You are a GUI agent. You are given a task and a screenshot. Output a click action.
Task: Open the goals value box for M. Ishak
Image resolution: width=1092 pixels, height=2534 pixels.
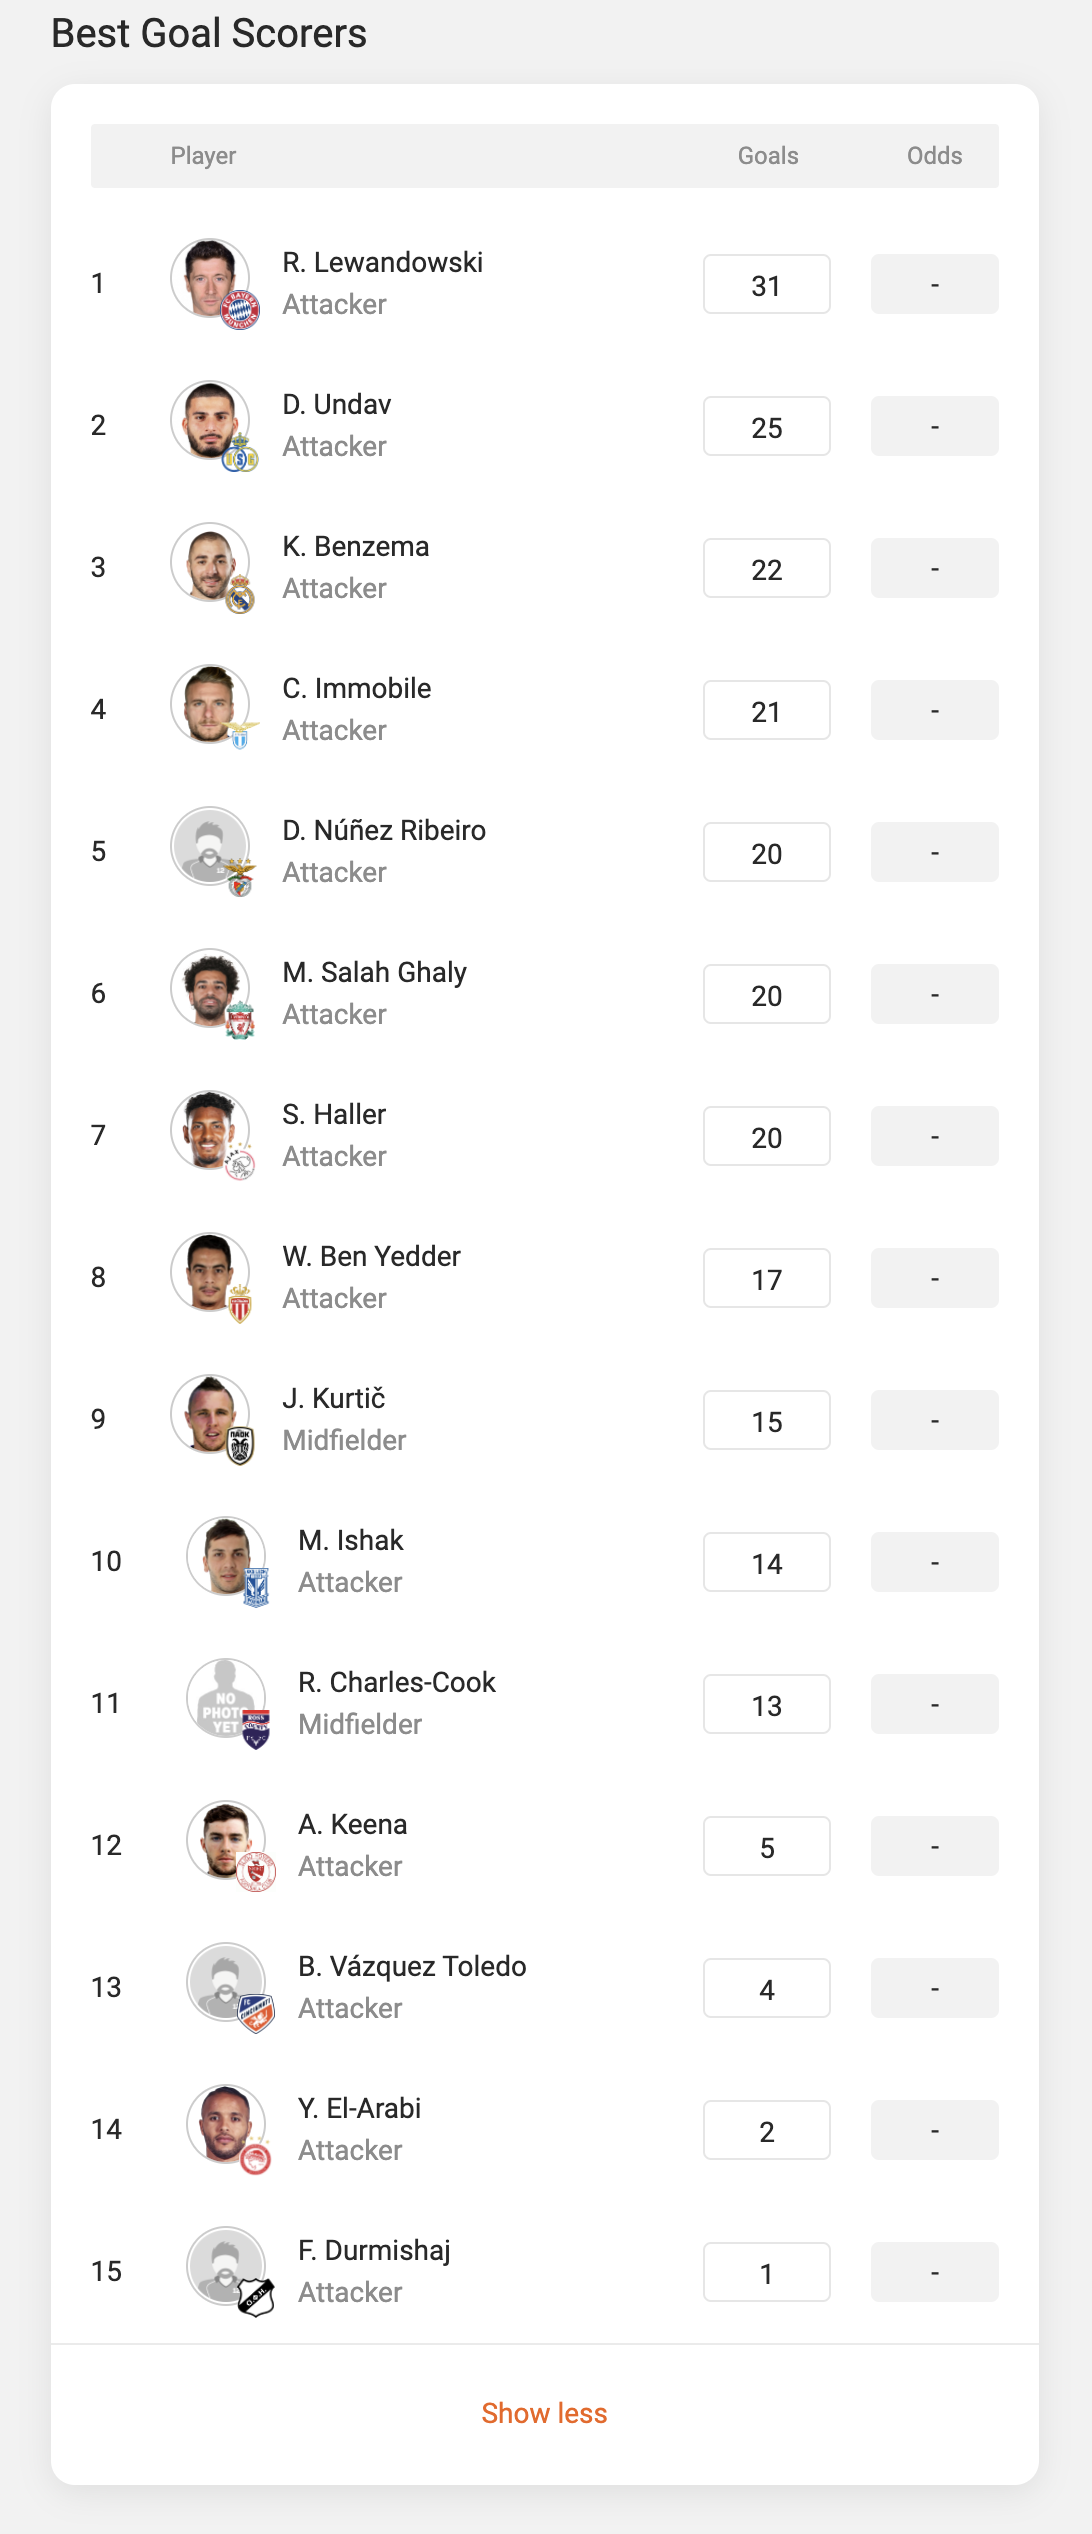coord(766,1562)
